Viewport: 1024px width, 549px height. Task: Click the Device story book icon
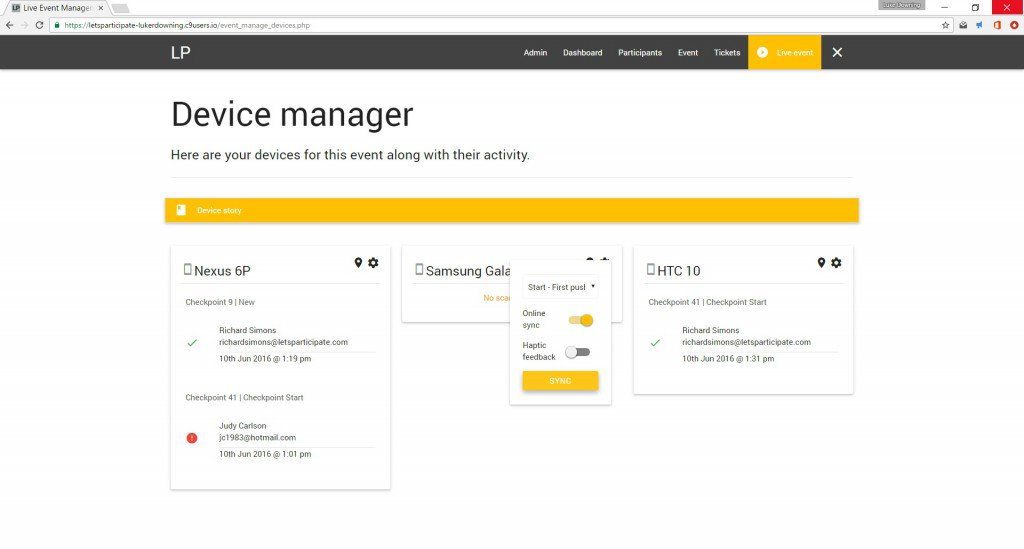(x=181, y=210)
